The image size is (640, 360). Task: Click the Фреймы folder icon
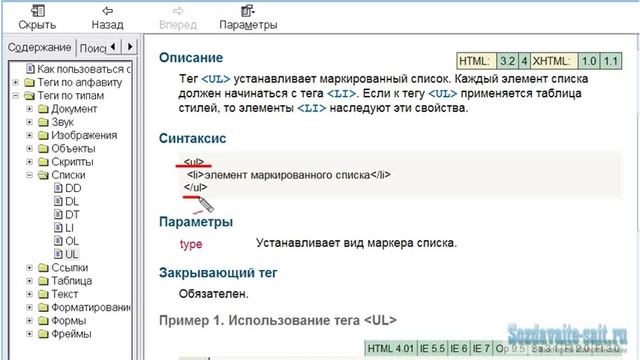(43, 334)
